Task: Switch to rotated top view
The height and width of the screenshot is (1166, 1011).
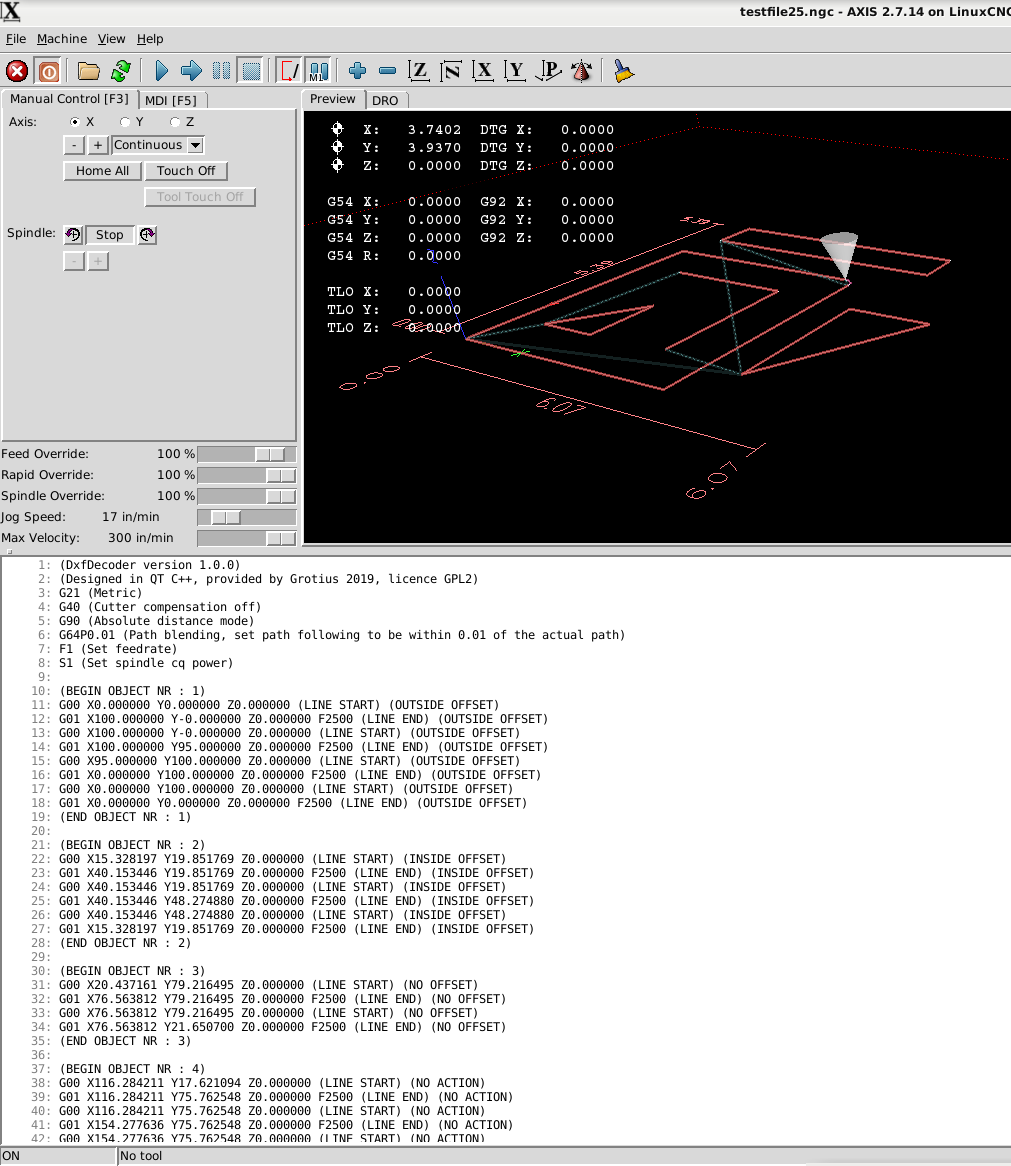Action: click(x=450, y=71)
